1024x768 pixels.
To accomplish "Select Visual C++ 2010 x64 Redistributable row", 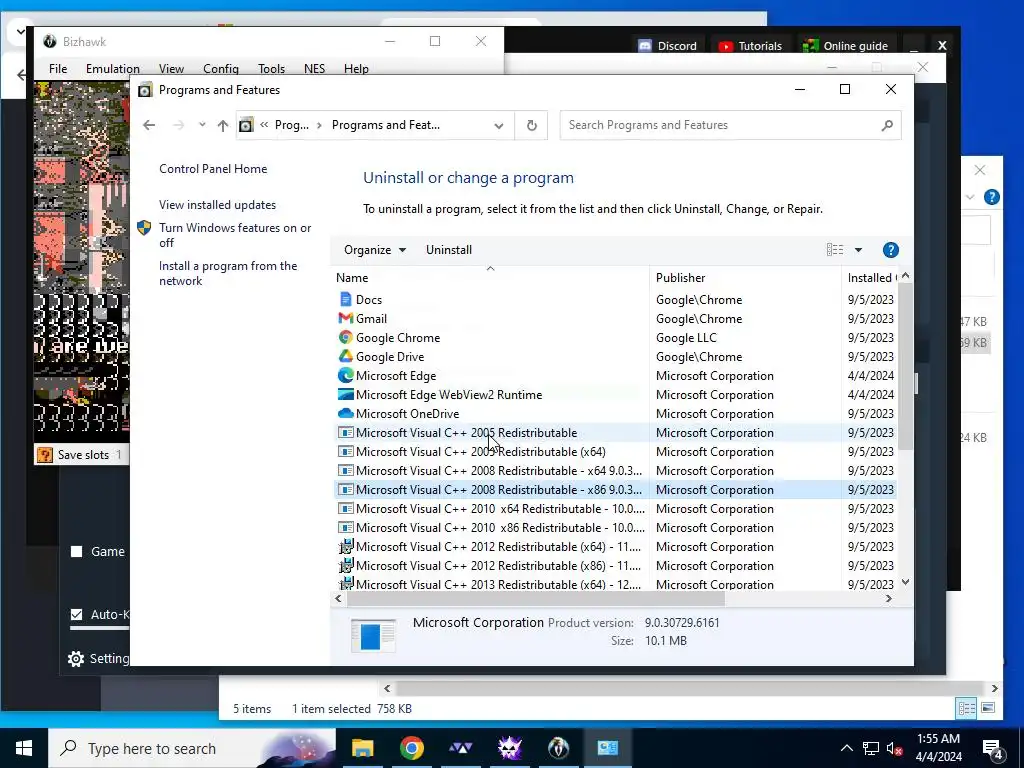I will [x=614, y=509].
